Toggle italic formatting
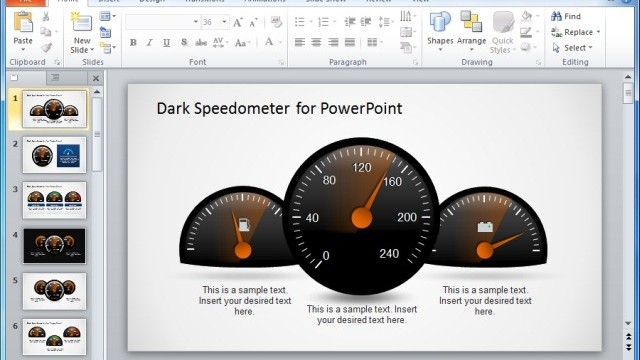Viewport: 640px width, 360px height. click(x=150, y=42)
